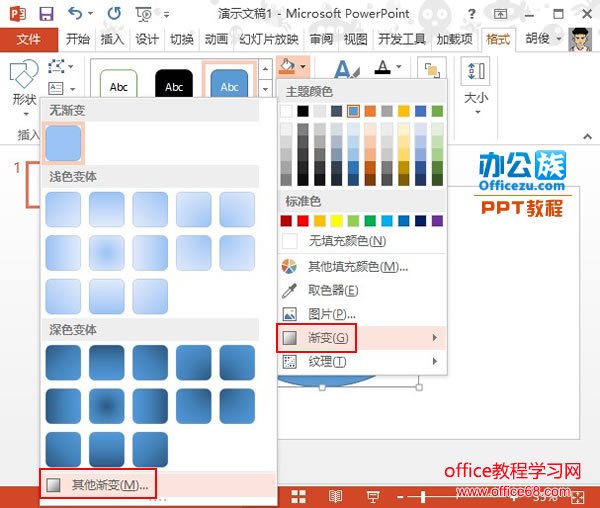Screen dimensions: 600x508
Task: Switch to Slide Sorter view icon
Action: point(298,497)
